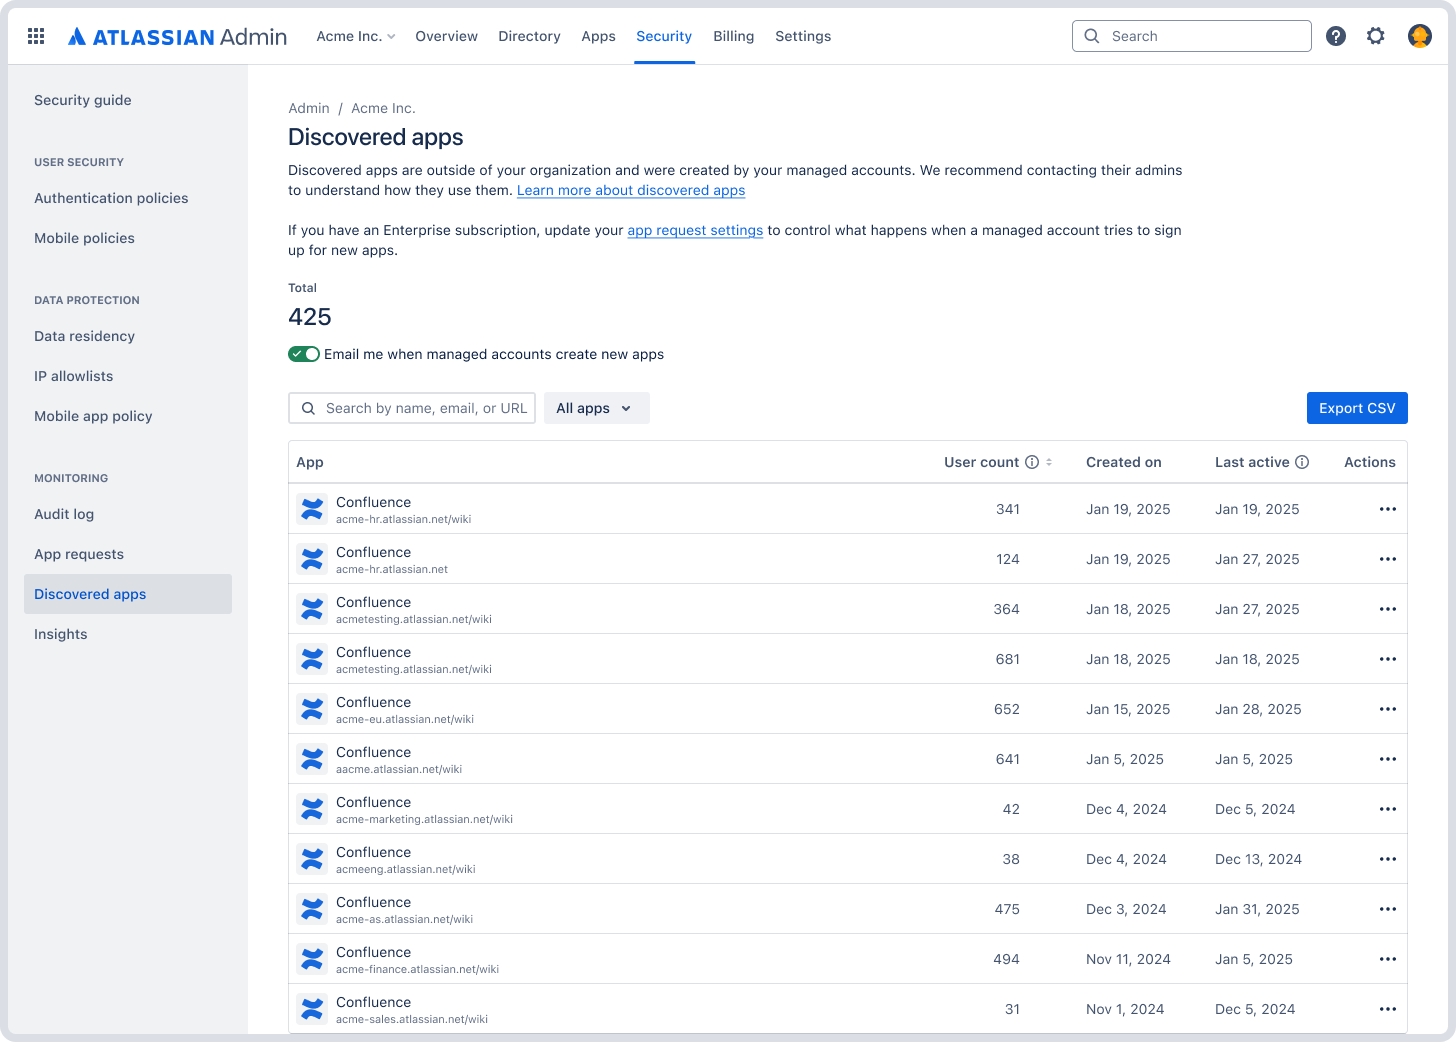Screen dimensions: 1456x1042
Task: Click Confluence icon of acme-marketing.atlassian.net/wiki row
Action: pos(312,809)
